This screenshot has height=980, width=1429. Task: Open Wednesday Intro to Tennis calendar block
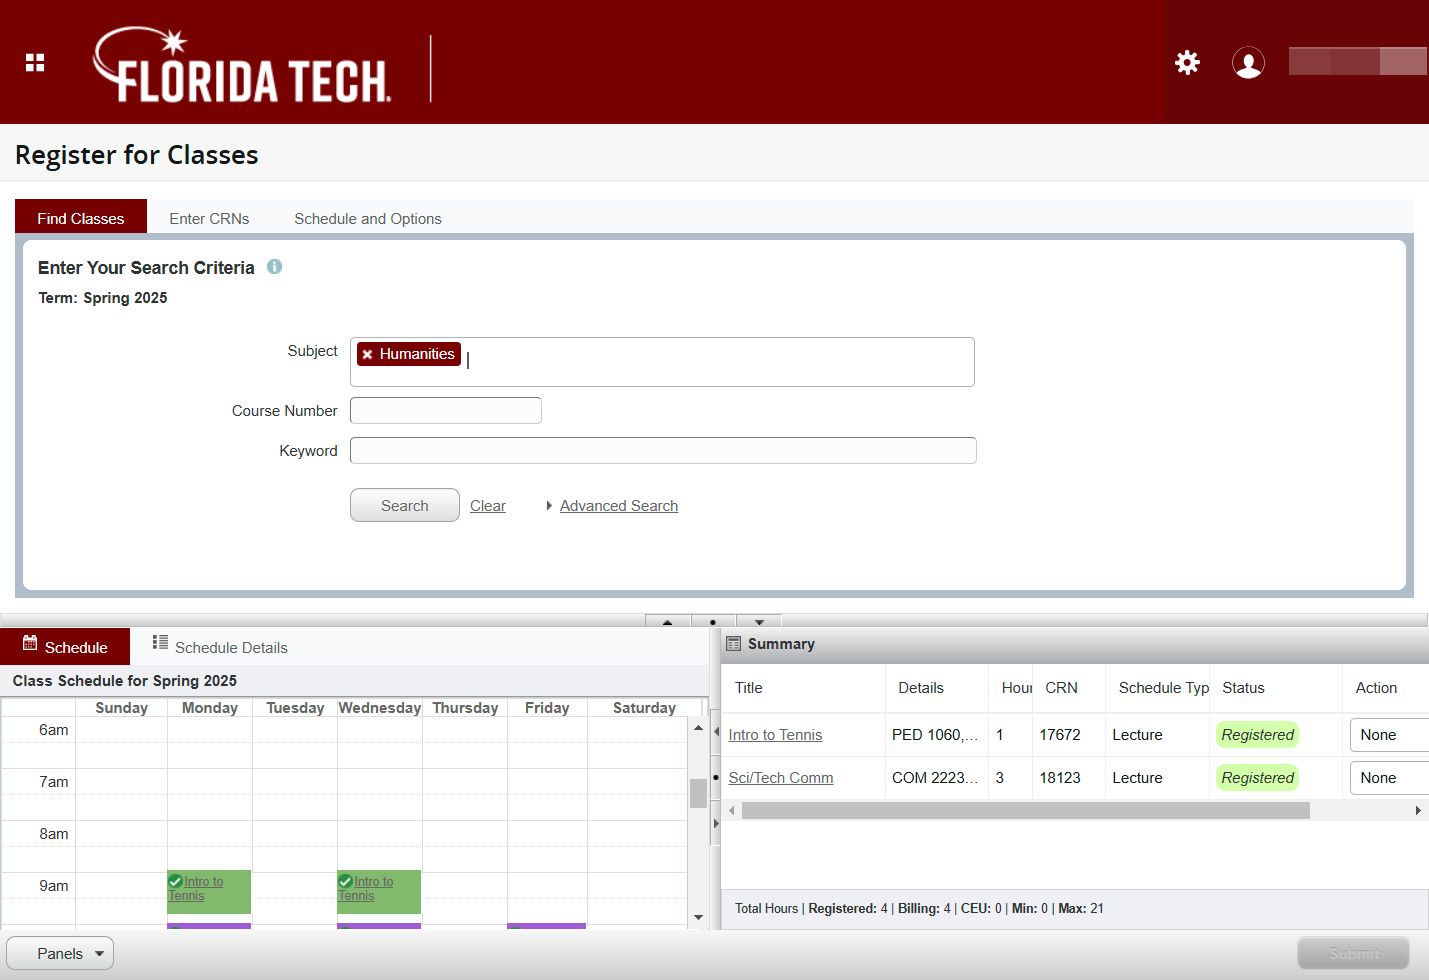click(x=379, y=891)
